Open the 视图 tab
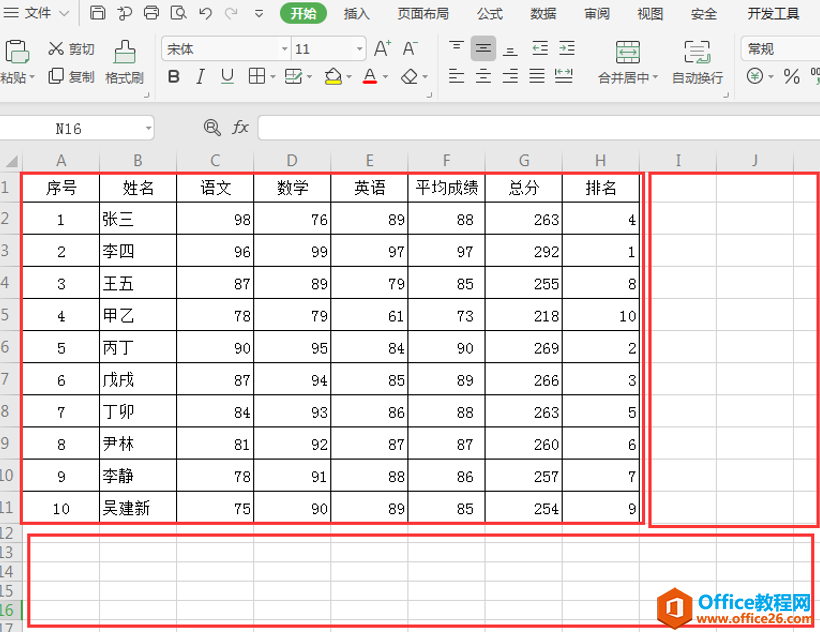The image size is (820, 636). [650, 14]
